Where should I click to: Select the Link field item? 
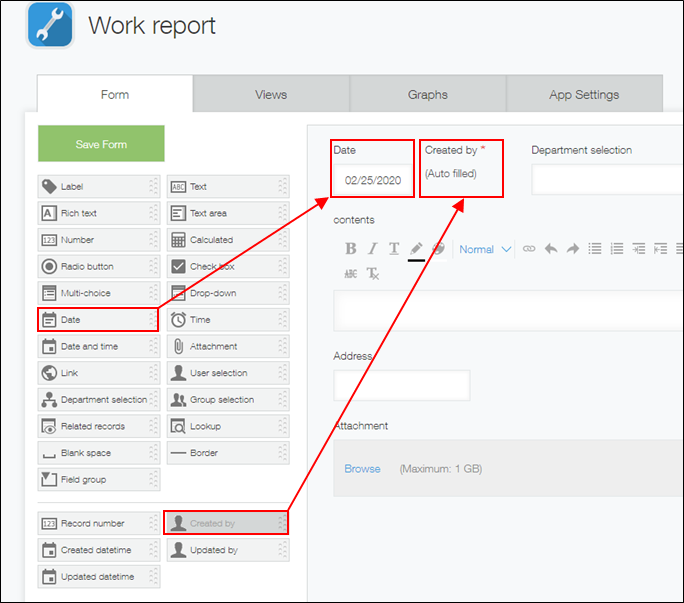pyautogui.click(x=99, y=373)
